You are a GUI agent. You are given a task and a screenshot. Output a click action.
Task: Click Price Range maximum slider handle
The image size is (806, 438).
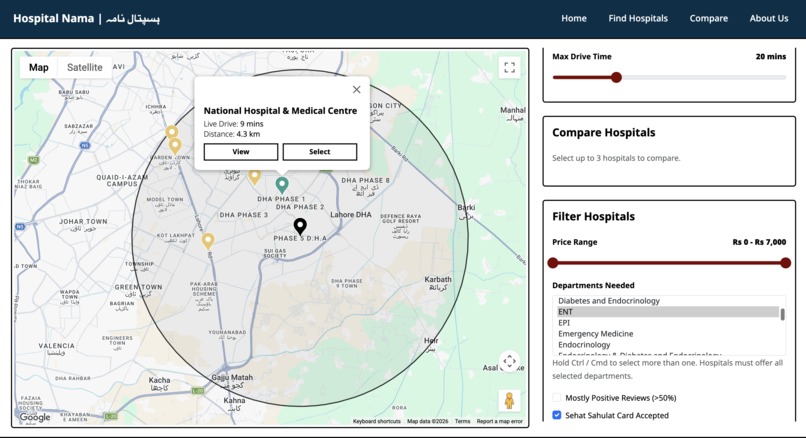coord(785,263)
